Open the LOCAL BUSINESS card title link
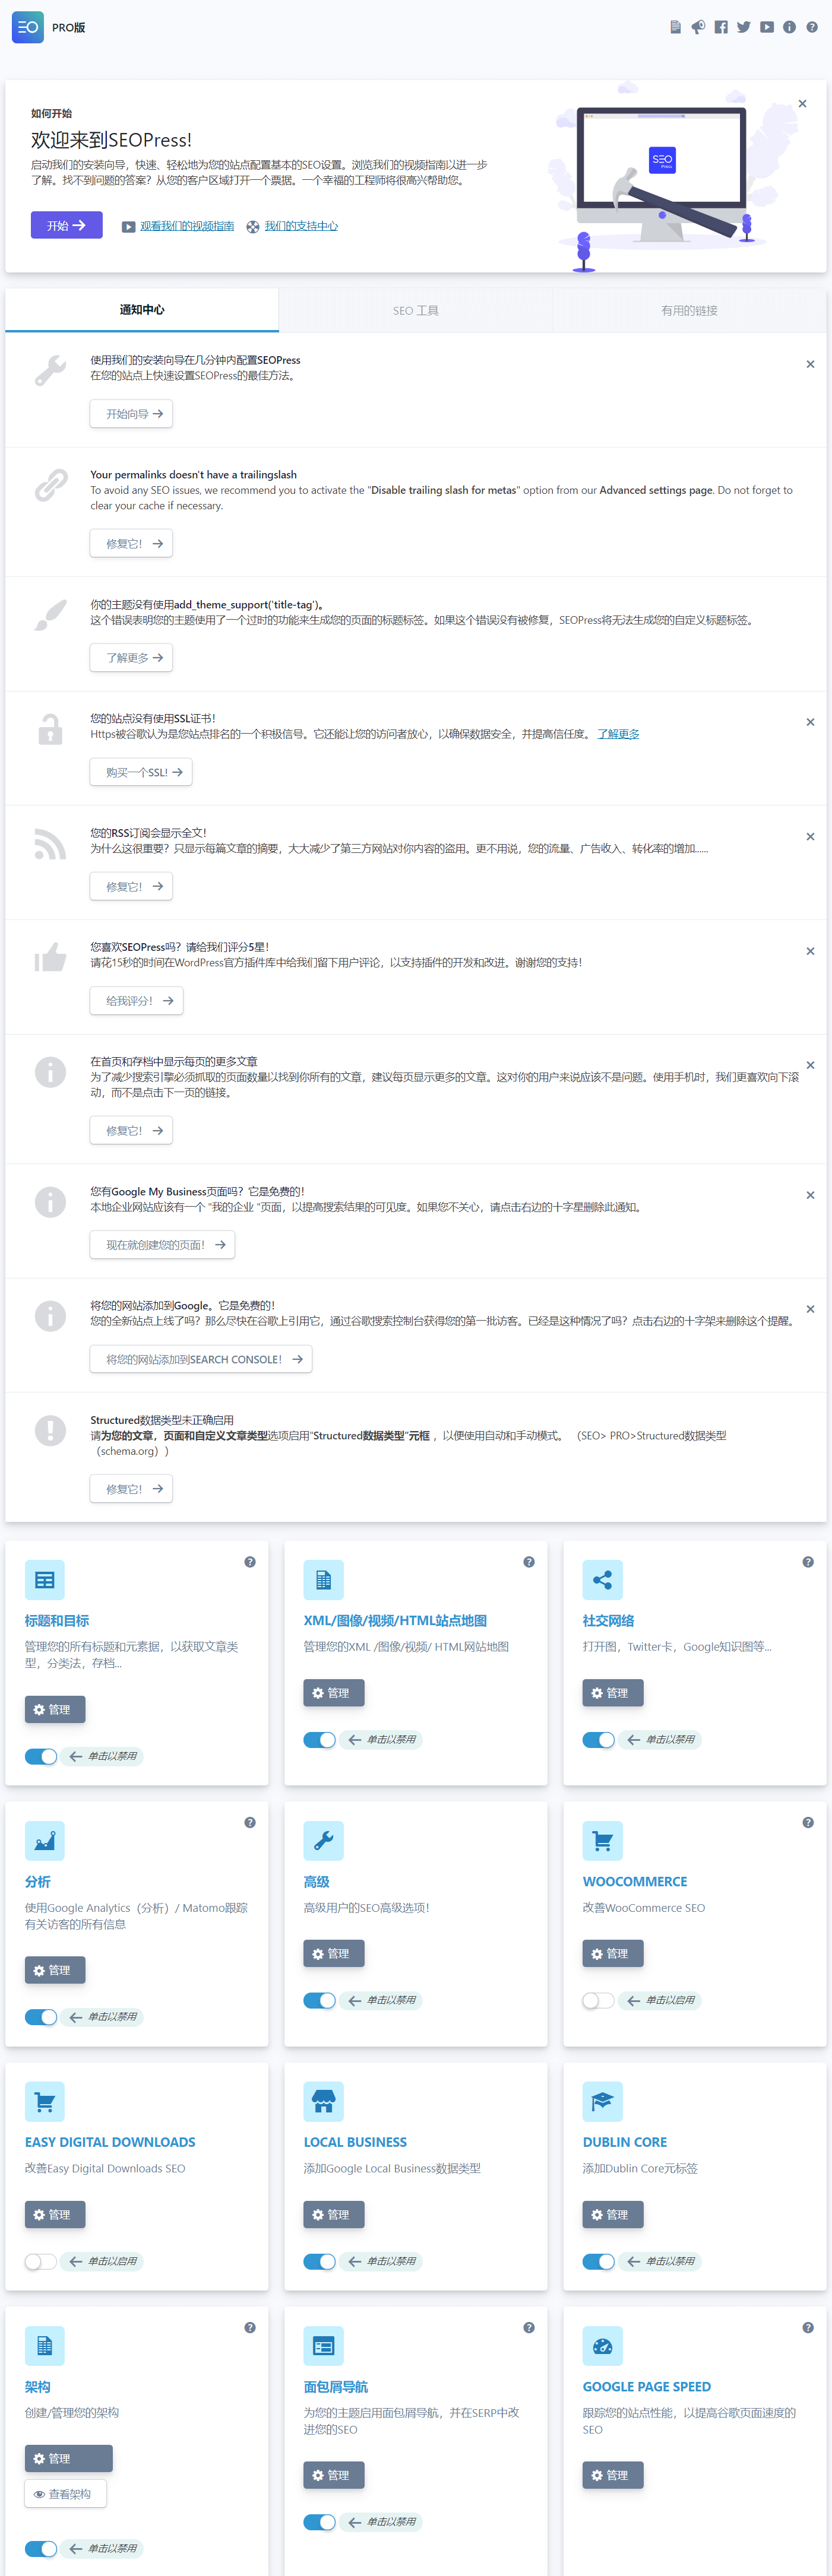 [355, 2142]
